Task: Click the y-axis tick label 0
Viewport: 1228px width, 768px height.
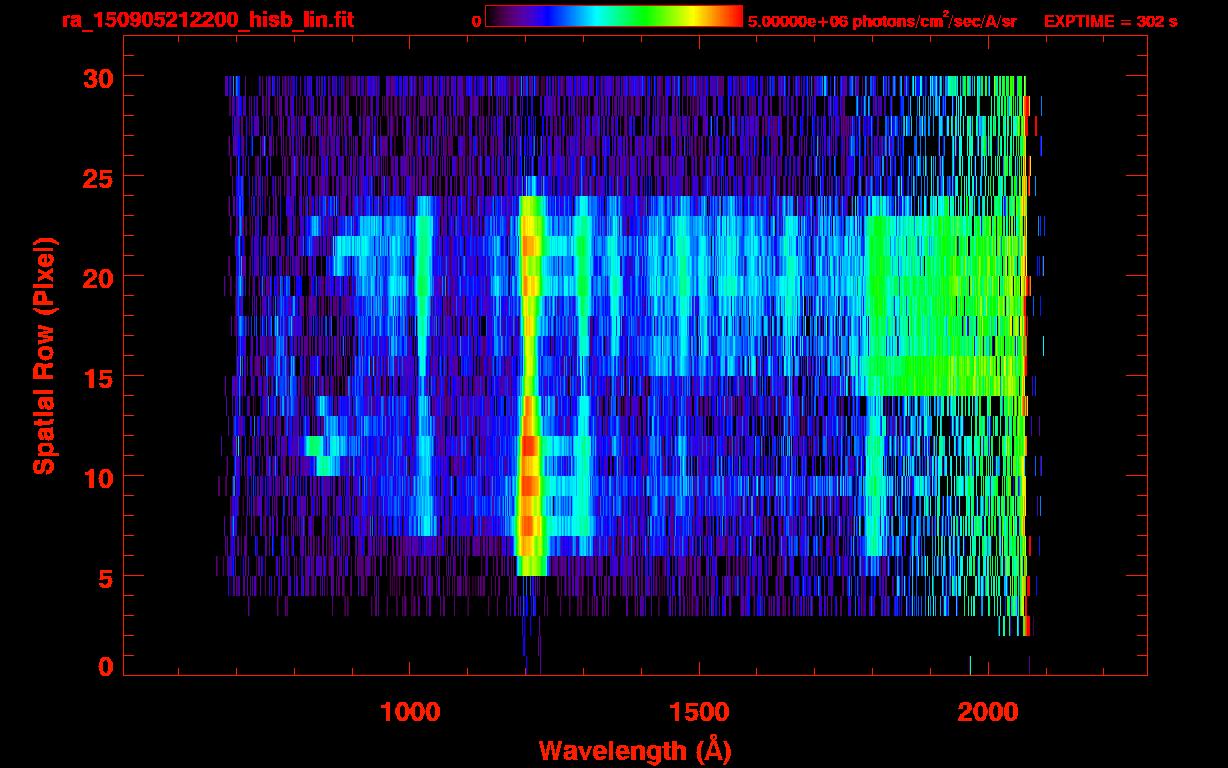Action: [x=104, y=666]
